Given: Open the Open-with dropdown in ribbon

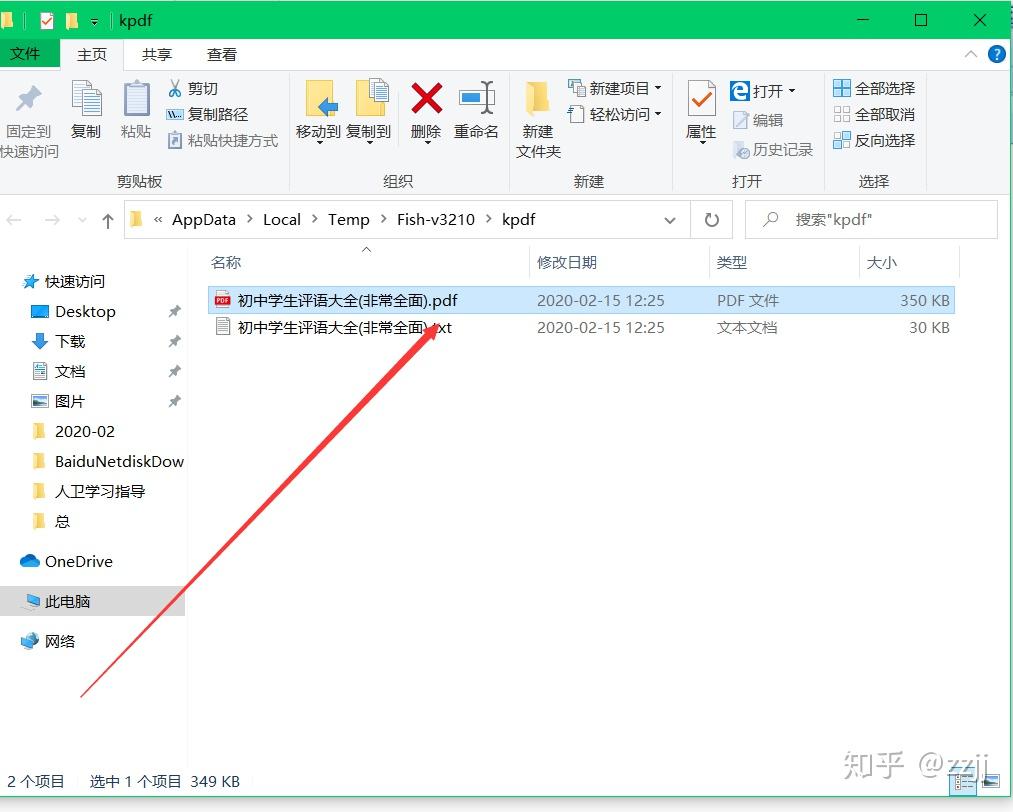Looking at the screenshot, I should [792, 90].
